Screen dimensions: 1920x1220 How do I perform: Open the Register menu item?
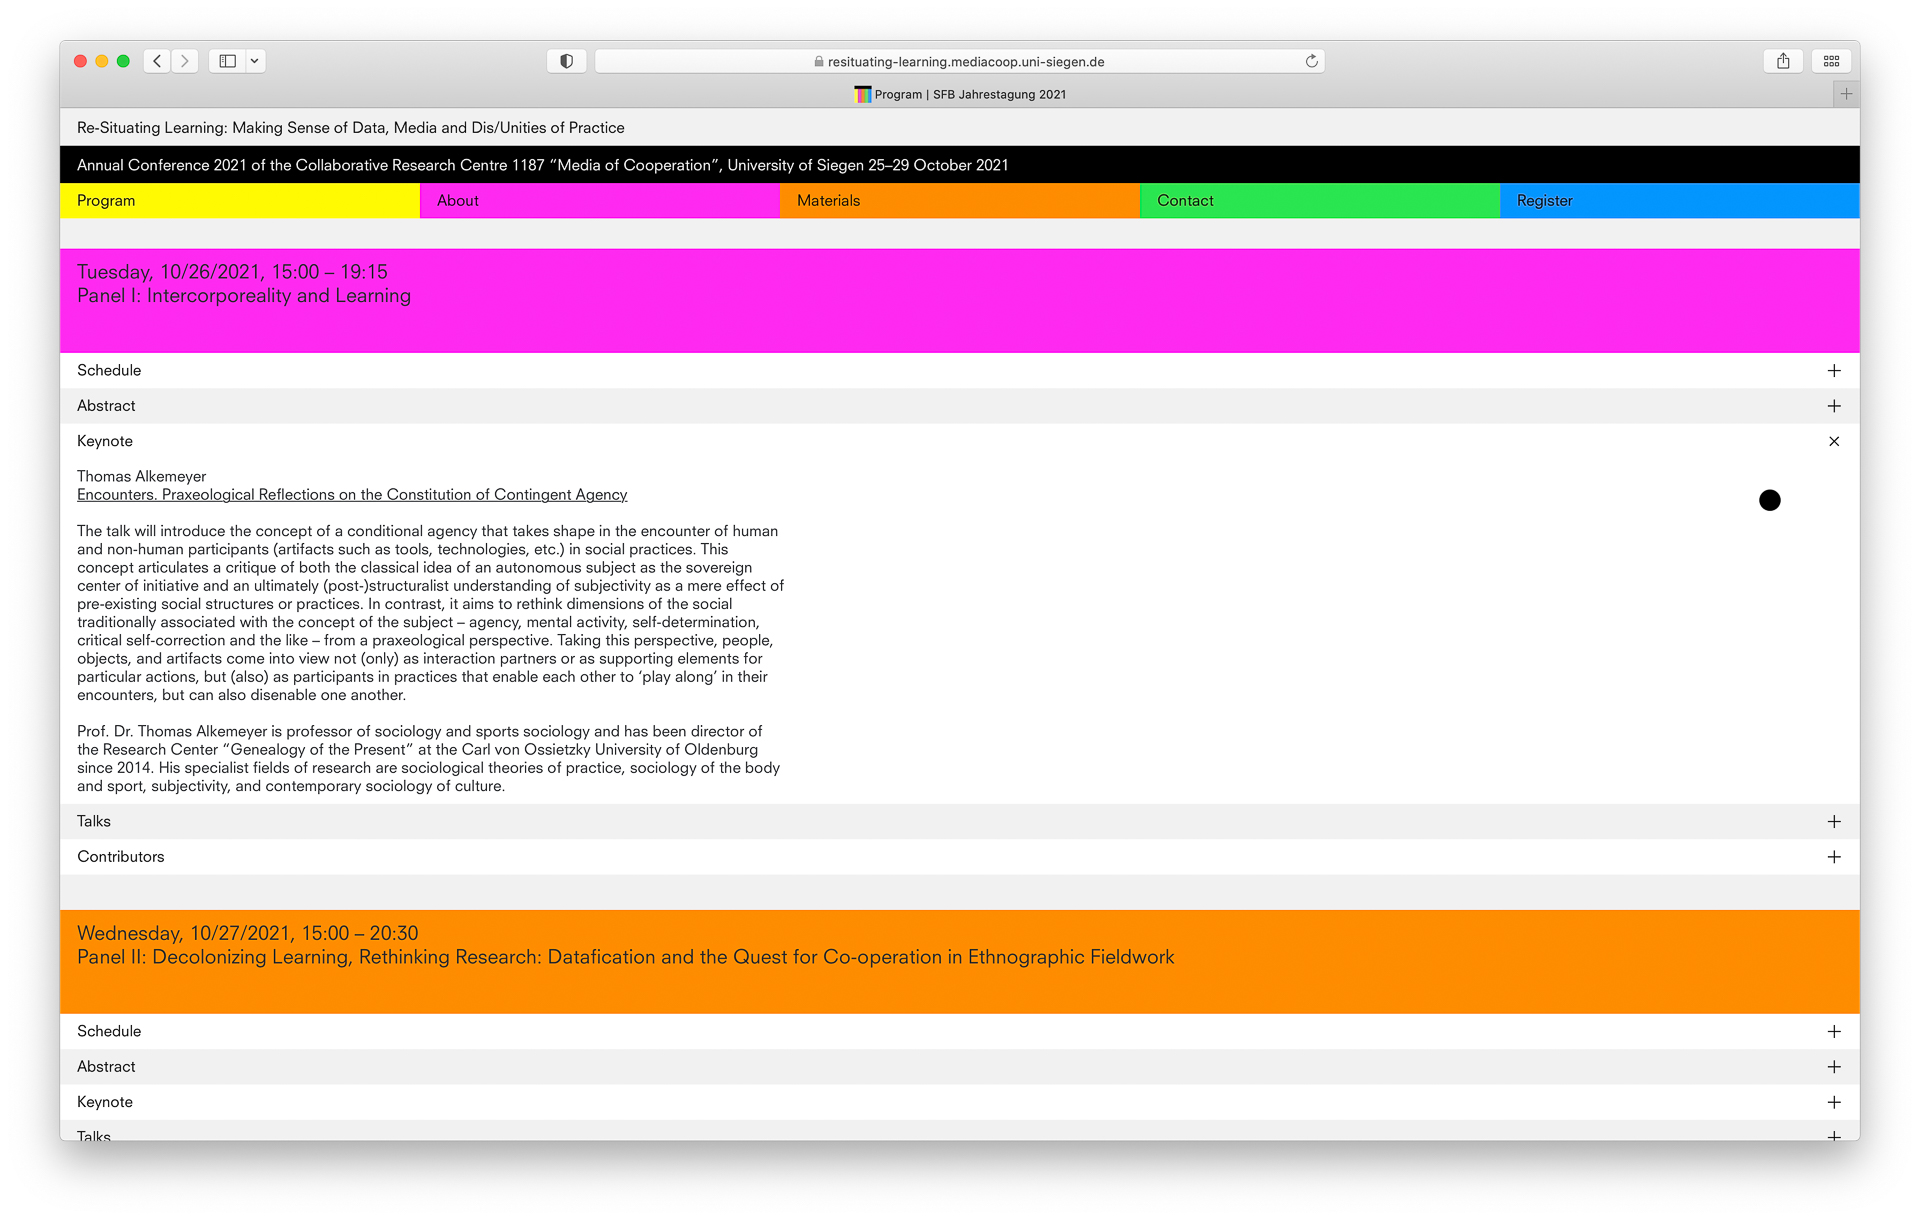tap(1680, 201)
